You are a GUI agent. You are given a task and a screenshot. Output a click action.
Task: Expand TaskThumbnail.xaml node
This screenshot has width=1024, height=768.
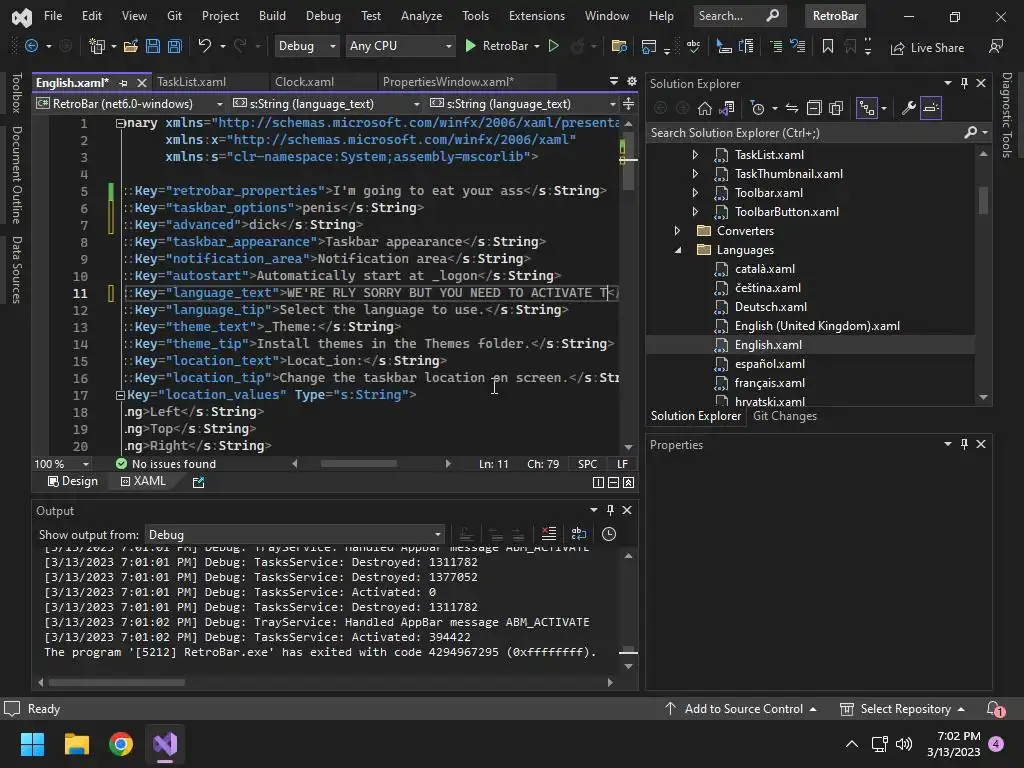(x=695, y=174)
